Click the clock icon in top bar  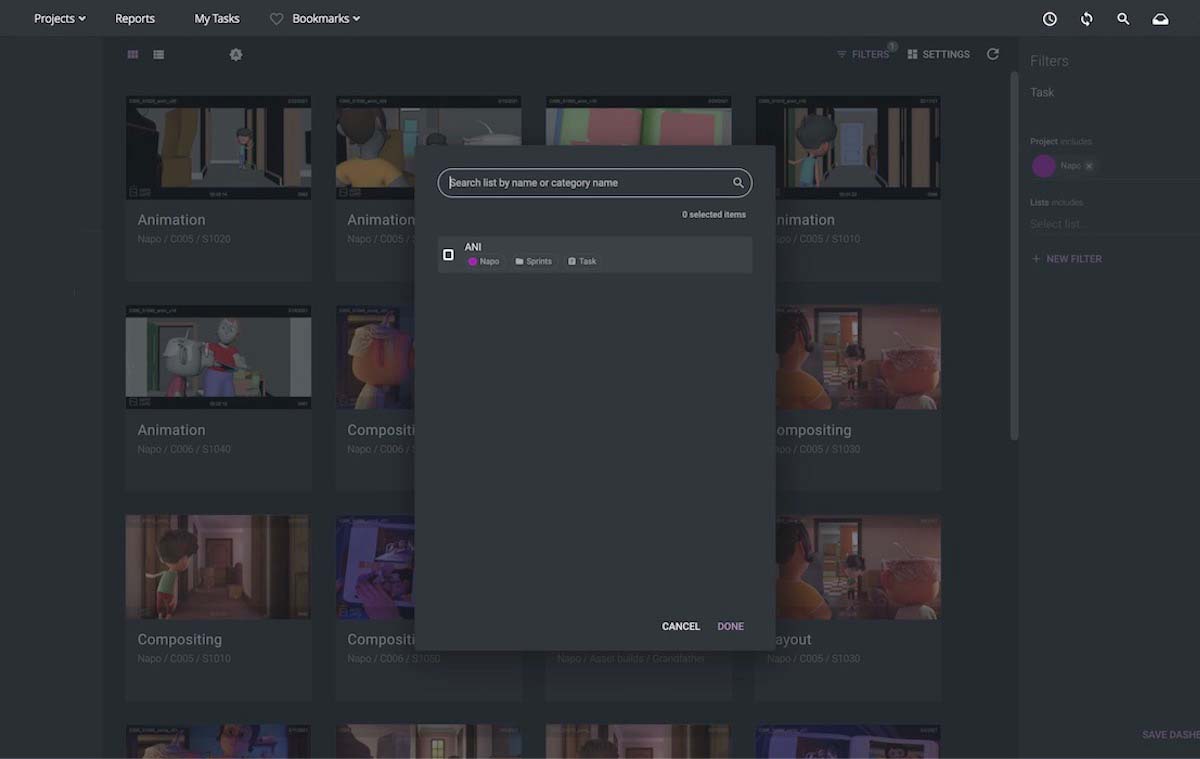click(x=1049, y=19)
